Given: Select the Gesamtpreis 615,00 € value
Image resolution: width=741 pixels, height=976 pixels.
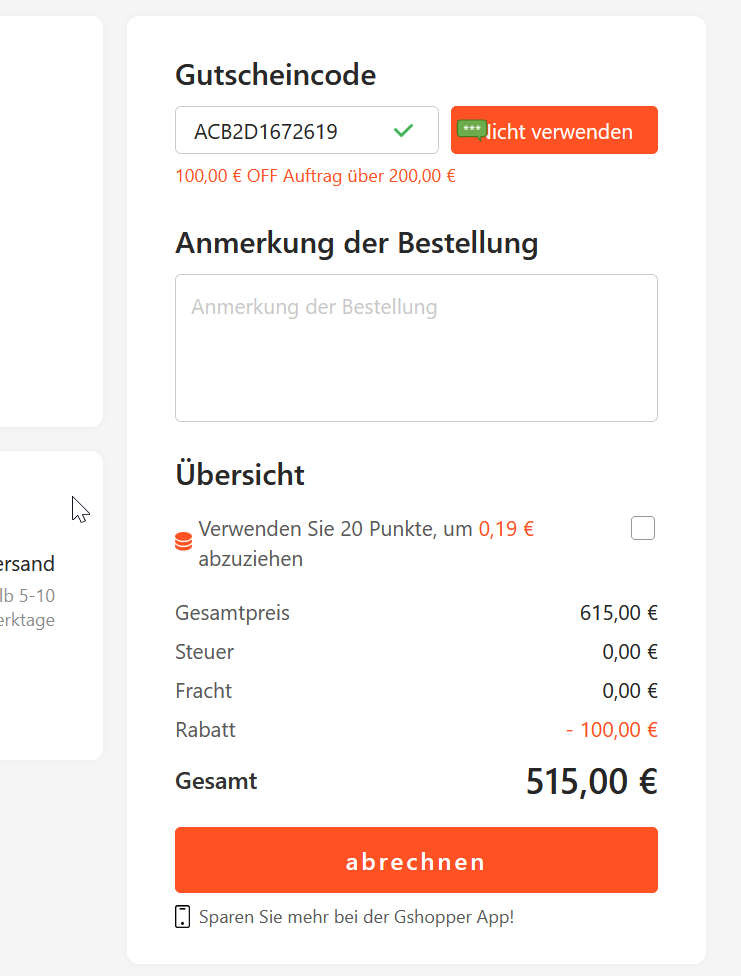Looking at the screenshot, I should [618, 613].
